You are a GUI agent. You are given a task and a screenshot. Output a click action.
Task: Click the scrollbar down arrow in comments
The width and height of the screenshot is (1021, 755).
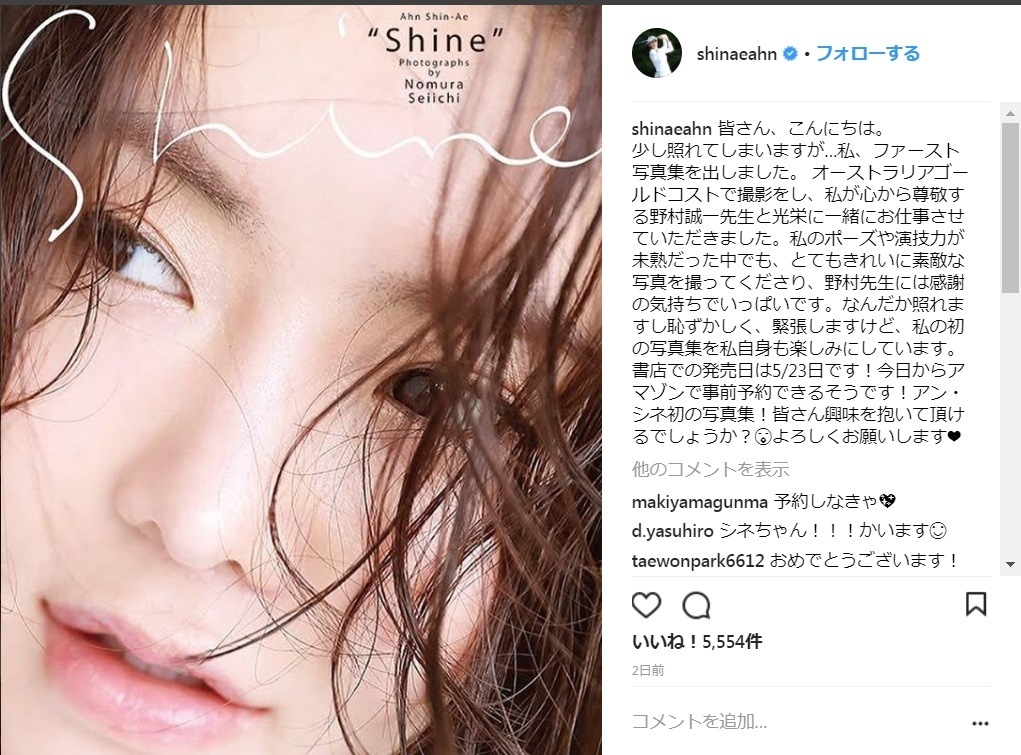tap(1010, 564)
